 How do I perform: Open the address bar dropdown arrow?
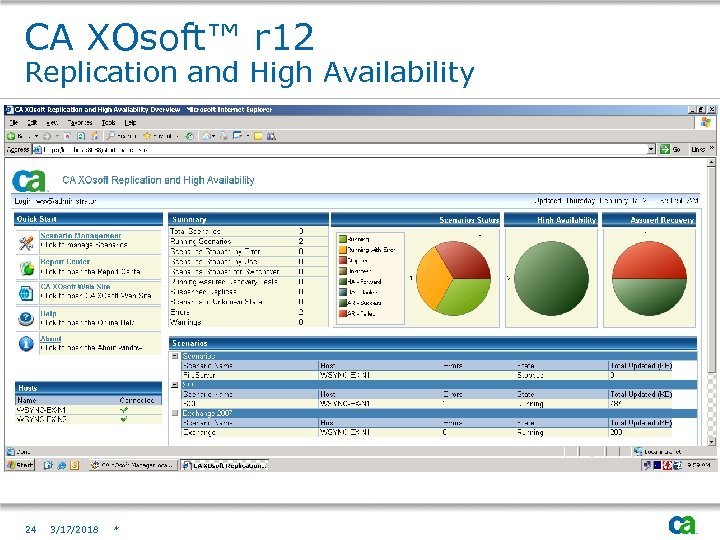pyautogui.click(x=651, y=149)
